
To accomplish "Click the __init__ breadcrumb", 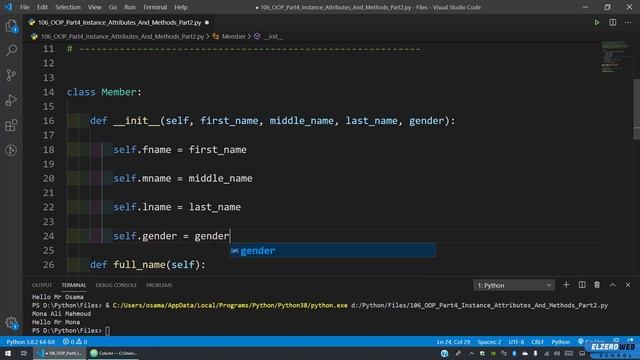I will [273, 36].
